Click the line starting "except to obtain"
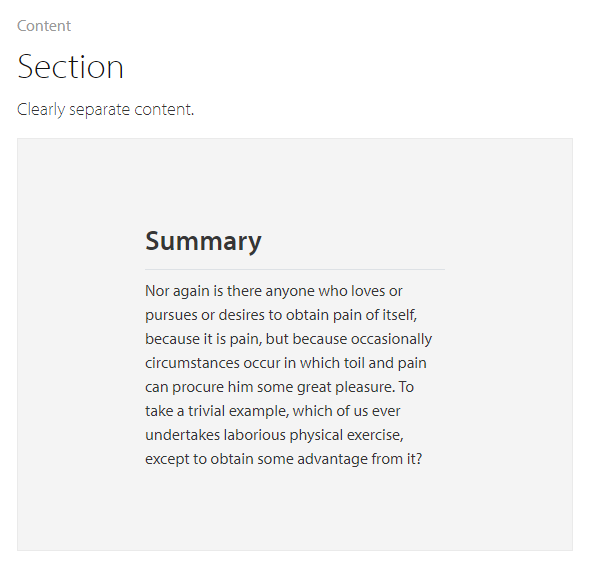The image size is (612, 569). click(284, 459)
